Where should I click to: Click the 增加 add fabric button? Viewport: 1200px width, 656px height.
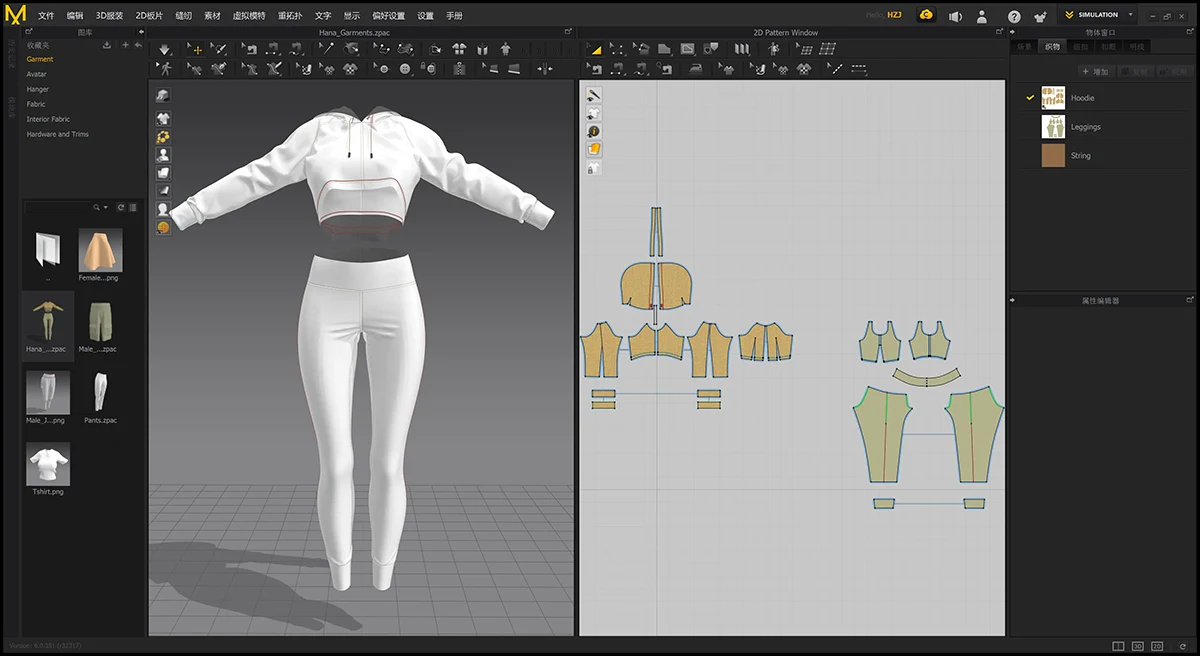[x=1096, y=72]
